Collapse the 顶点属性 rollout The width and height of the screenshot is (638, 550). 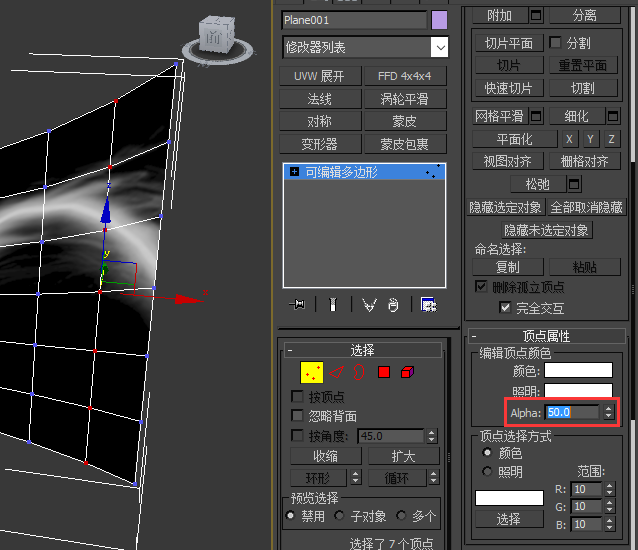547,336
